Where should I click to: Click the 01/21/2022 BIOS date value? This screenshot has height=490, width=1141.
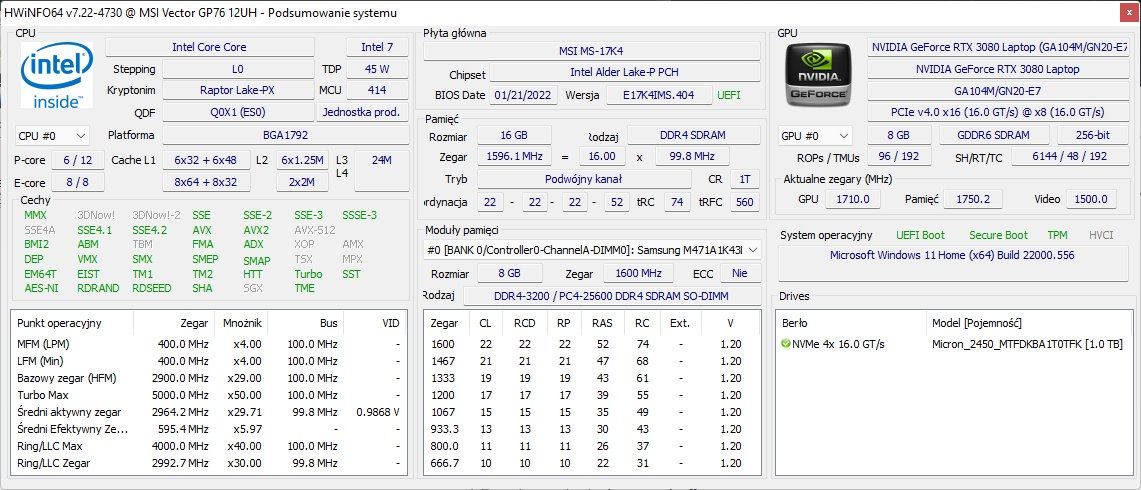point(525,95)
